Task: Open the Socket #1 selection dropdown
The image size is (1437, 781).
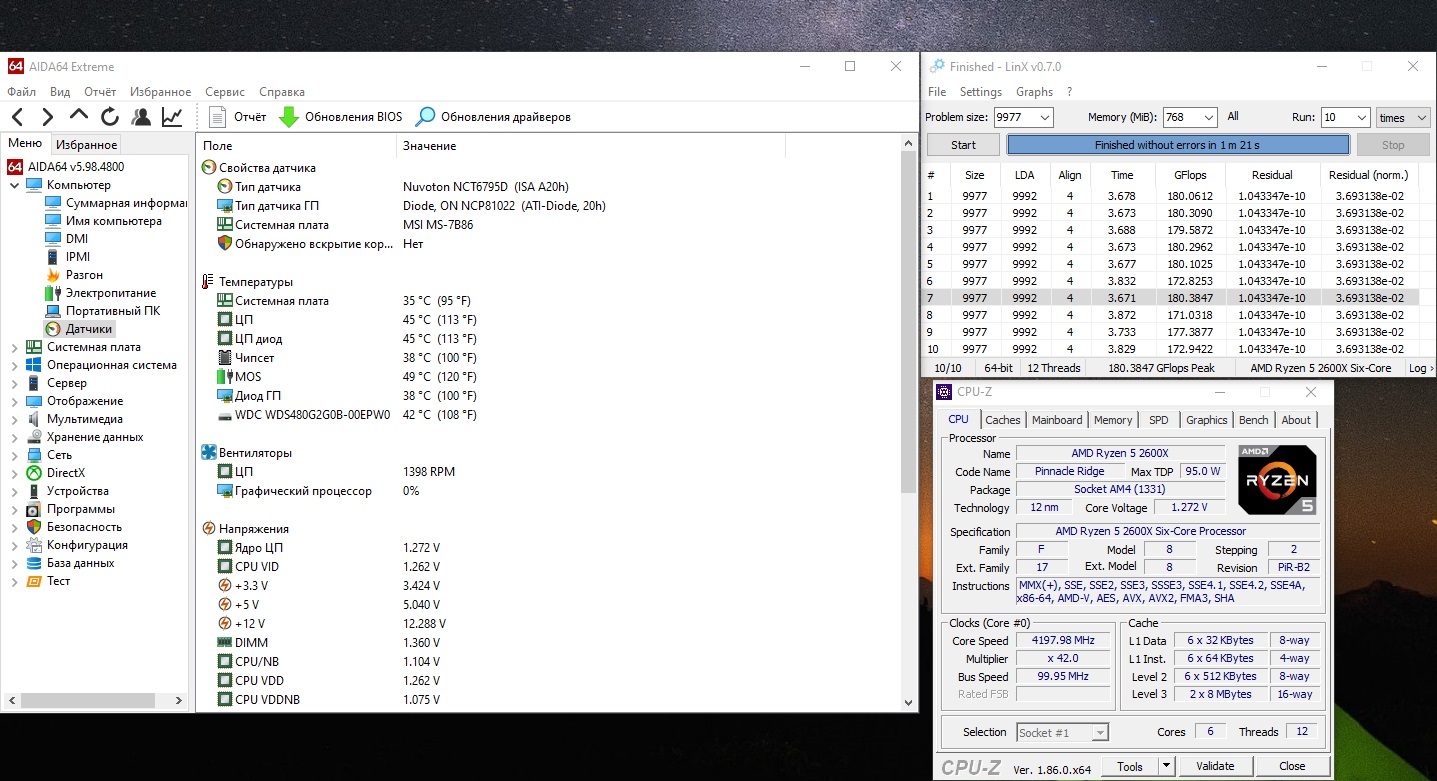Action: [1062, 733]
